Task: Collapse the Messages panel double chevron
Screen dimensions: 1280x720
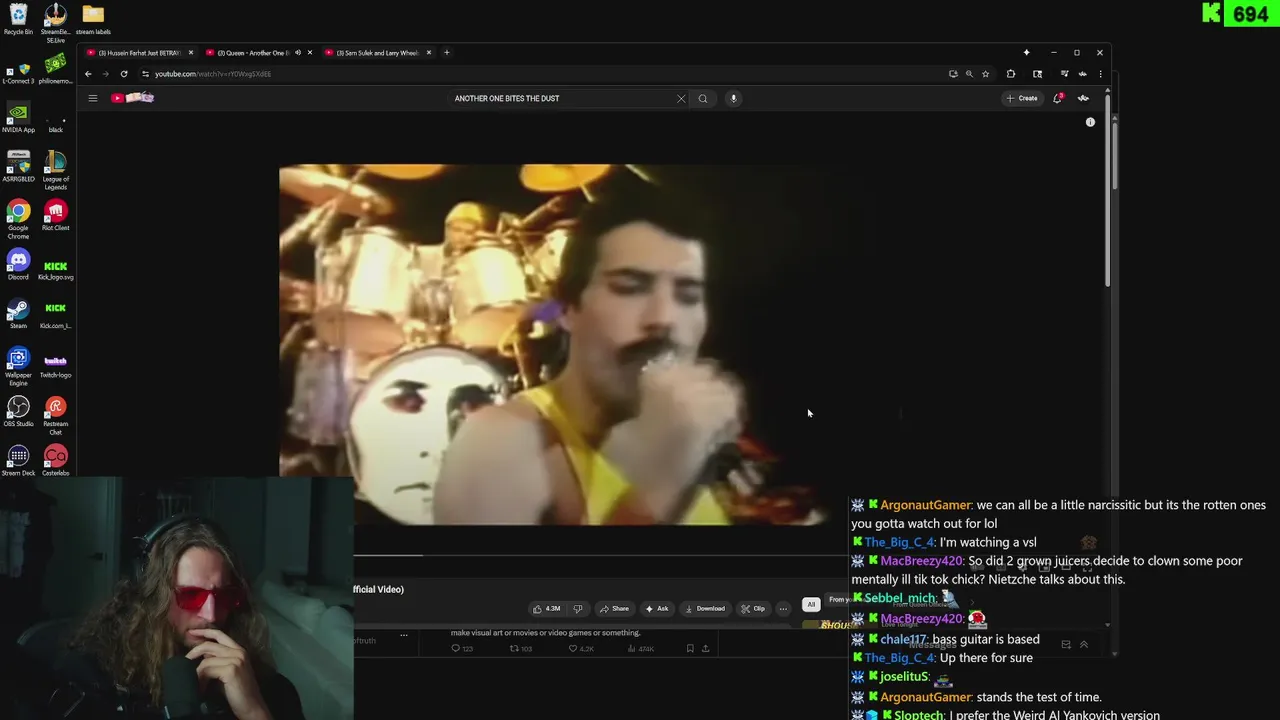Action: coord(1083,645)
